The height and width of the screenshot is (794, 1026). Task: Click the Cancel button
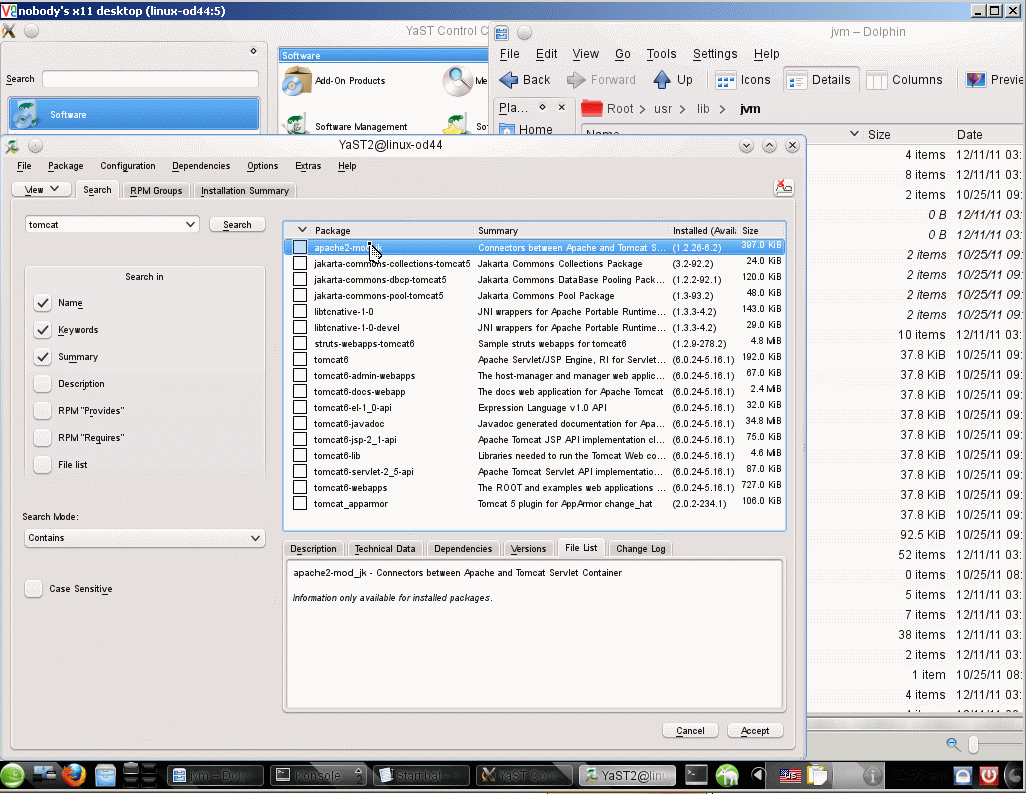pos(690,731)
